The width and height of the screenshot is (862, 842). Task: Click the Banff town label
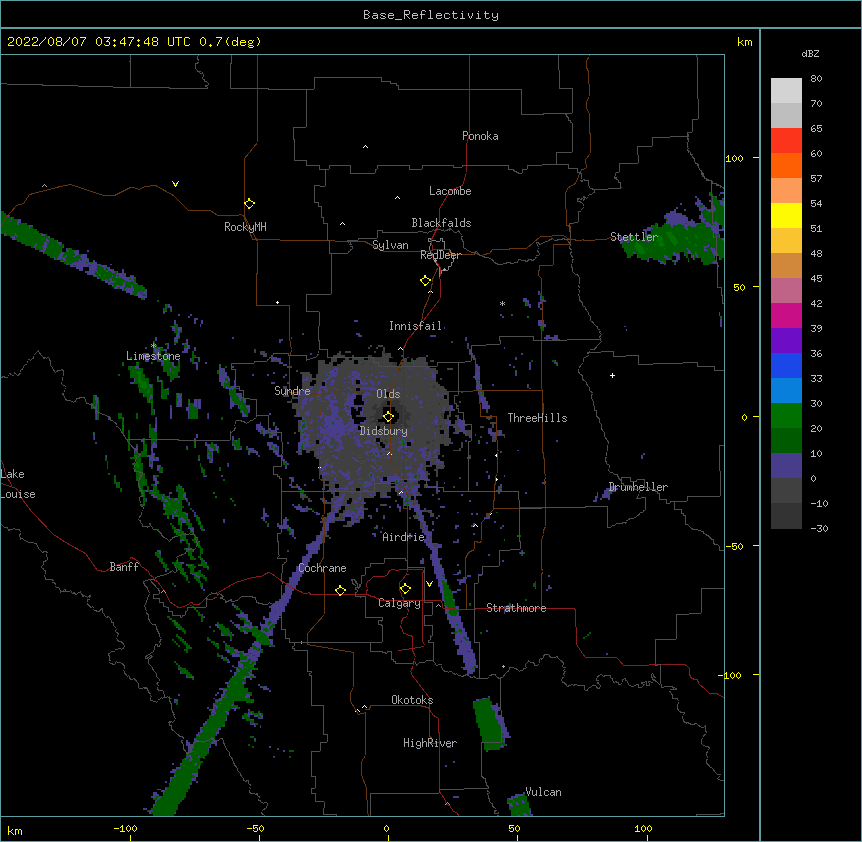(x=124, y=567)
